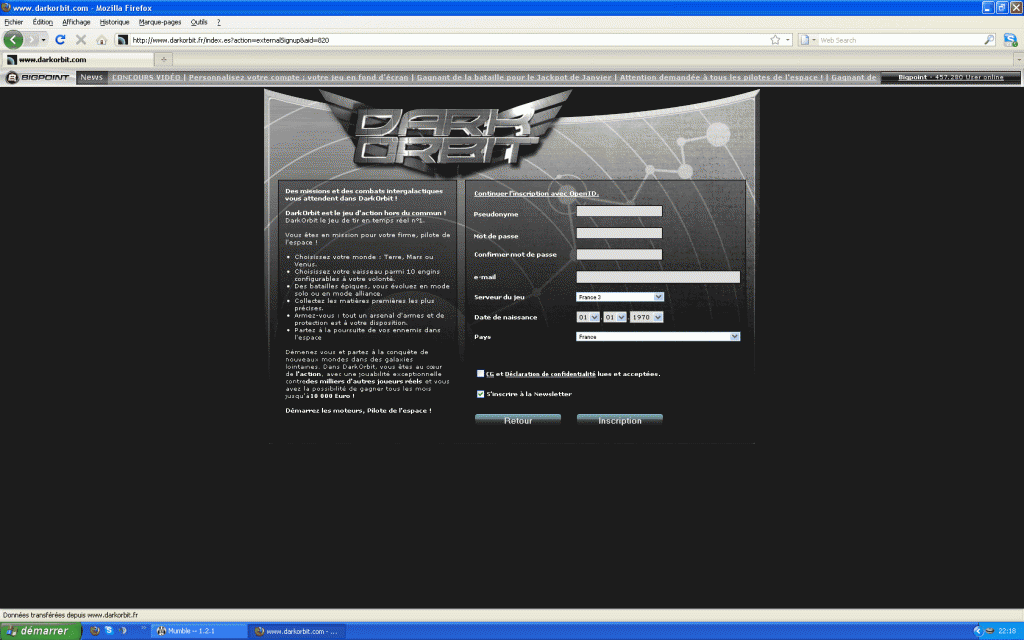This screenshot has height=640, width=1024.
Task: Click the Retour button
Action: point(518,421)
